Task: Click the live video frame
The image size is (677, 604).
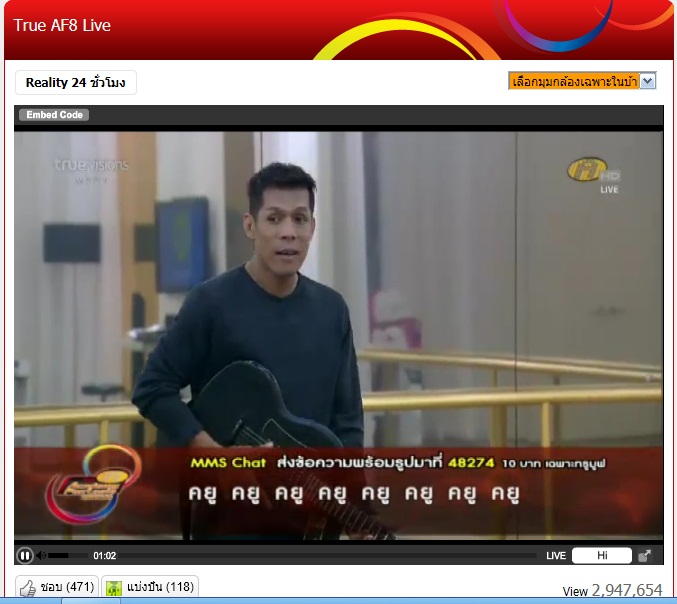Action: pyautogui.click(x=338, y=335)
